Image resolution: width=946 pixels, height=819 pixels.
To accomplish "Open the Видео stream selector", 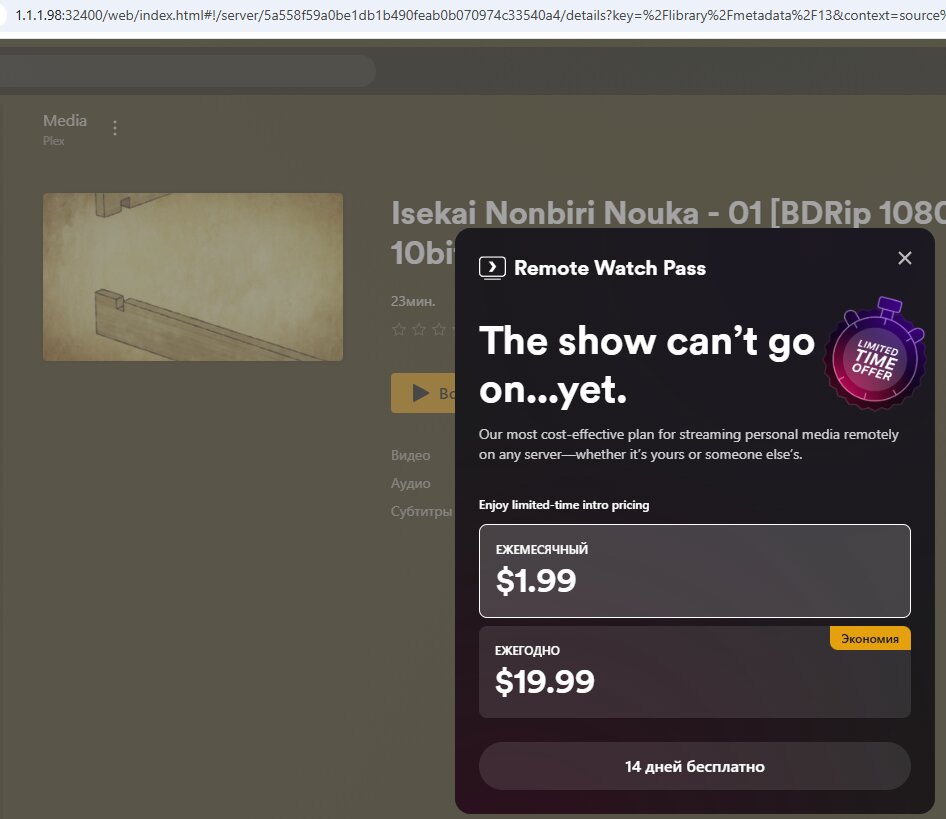I will (x=410, y=455).
